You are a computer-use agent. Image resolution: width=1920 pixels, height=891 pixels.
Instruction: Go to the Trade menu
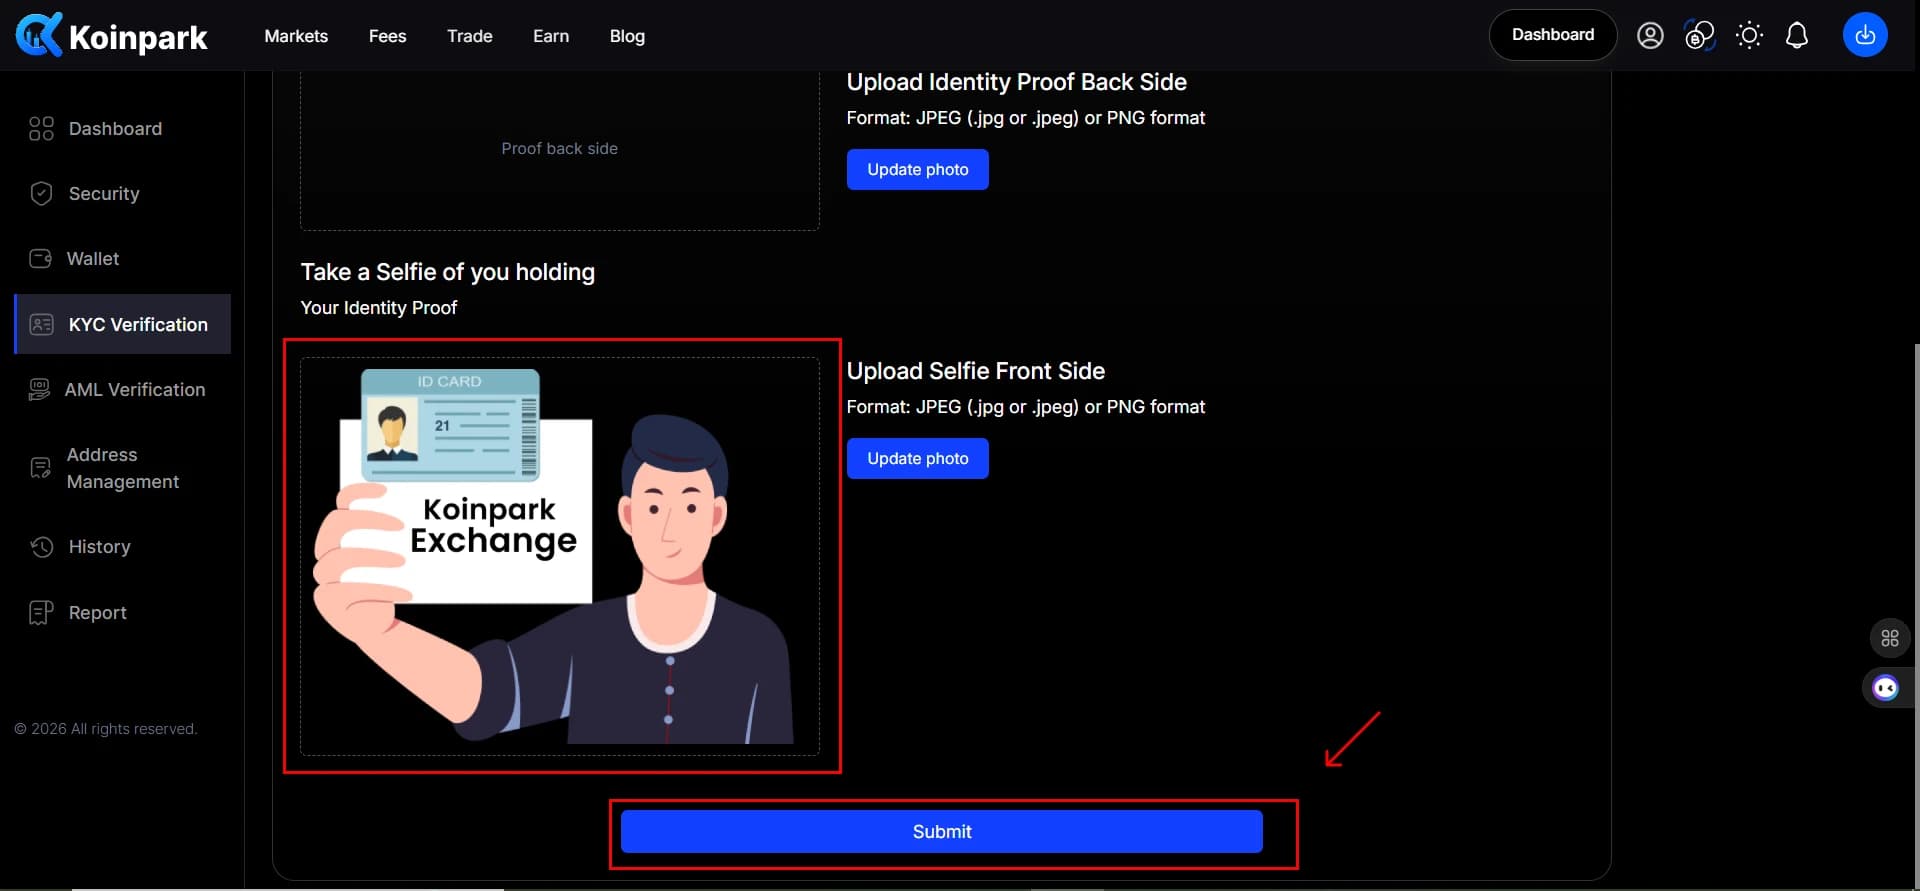(469, 36)
